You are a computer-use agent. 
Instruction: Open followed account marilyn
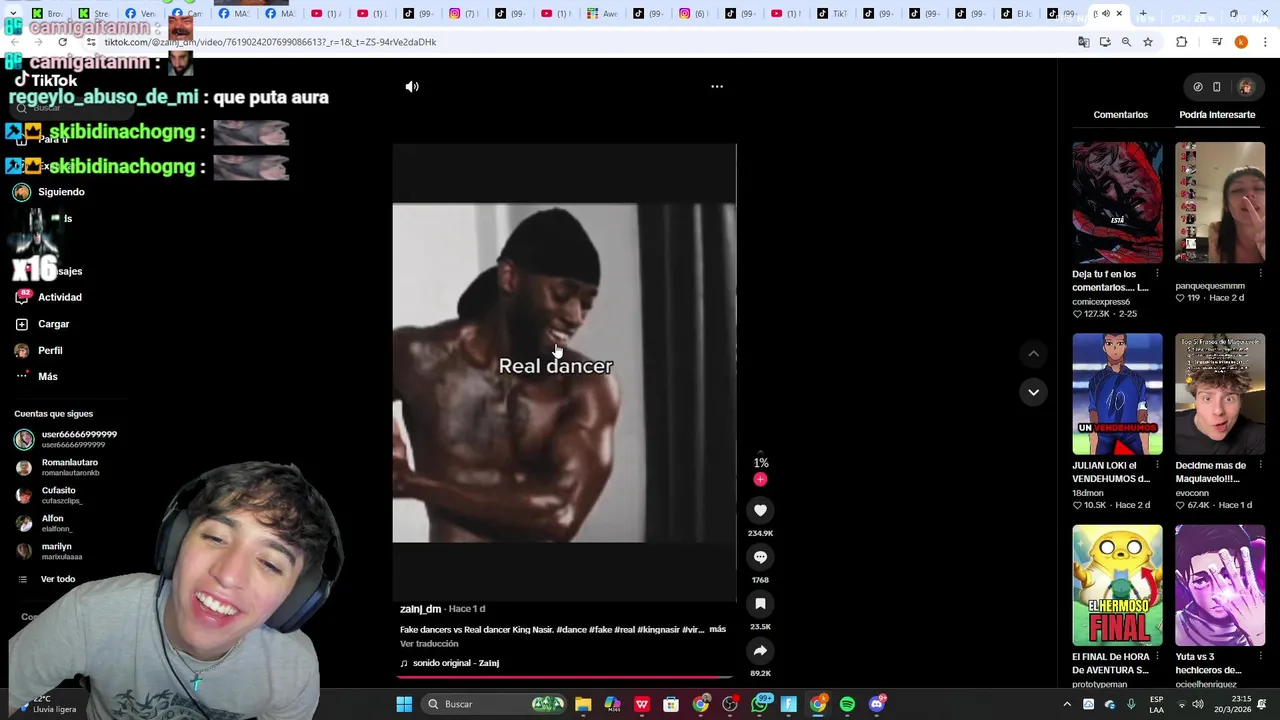click(x=50, y=551)
